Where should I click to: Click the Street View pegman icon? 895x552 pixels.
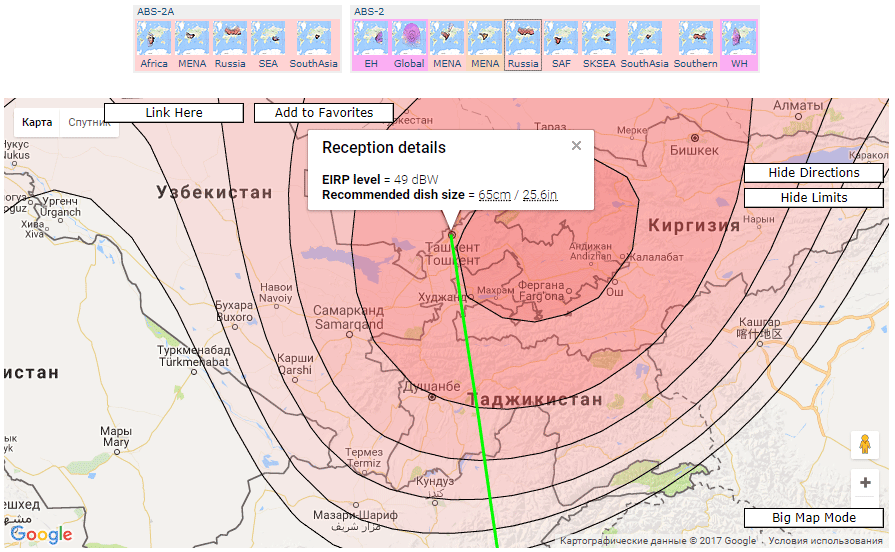864,445
